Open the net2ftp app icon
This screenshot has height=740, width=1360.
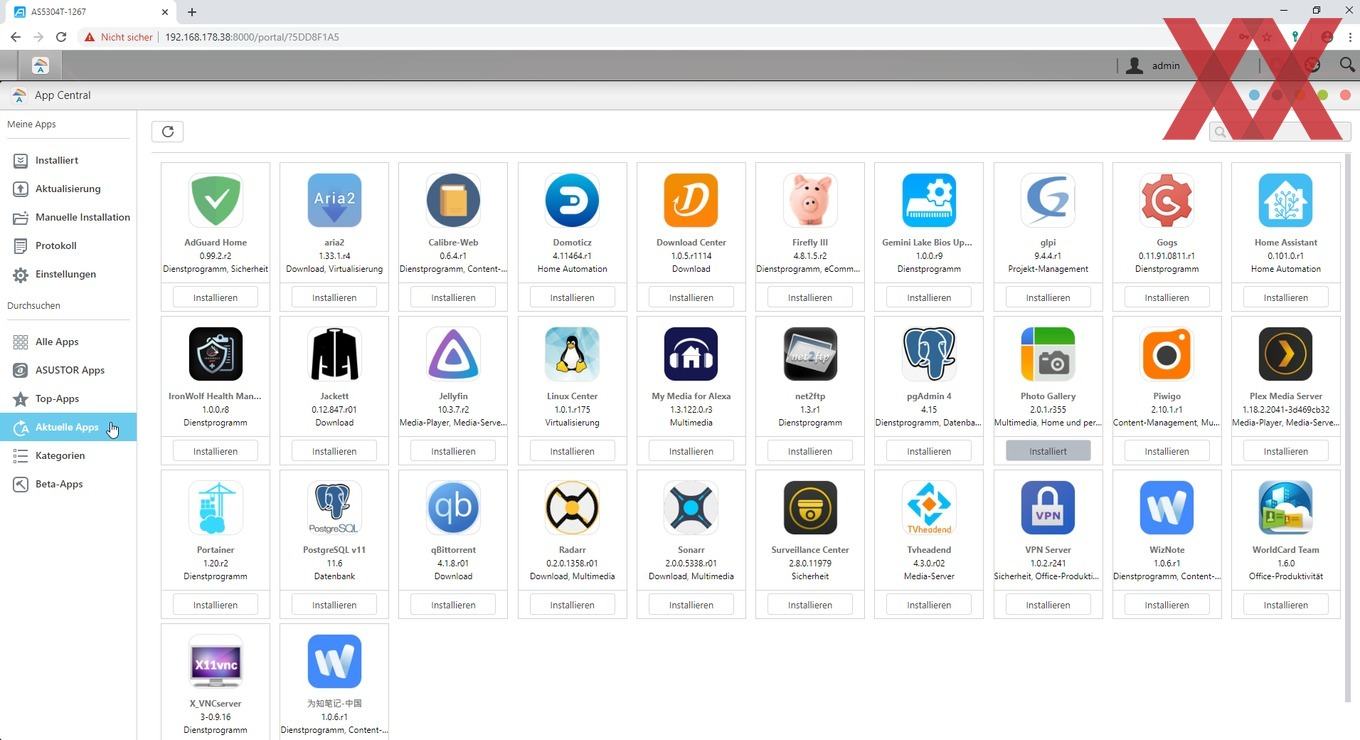[810, 354]
